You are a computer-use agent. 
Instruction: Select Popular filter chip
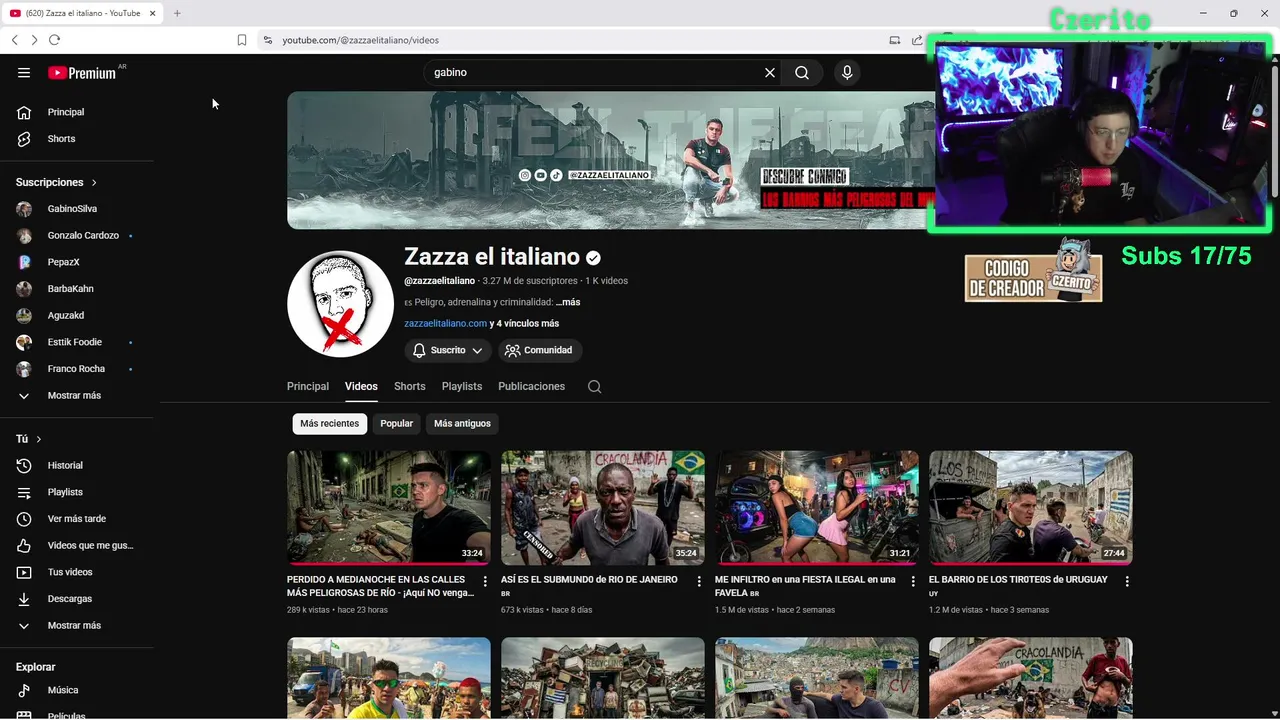click(396, 424)
